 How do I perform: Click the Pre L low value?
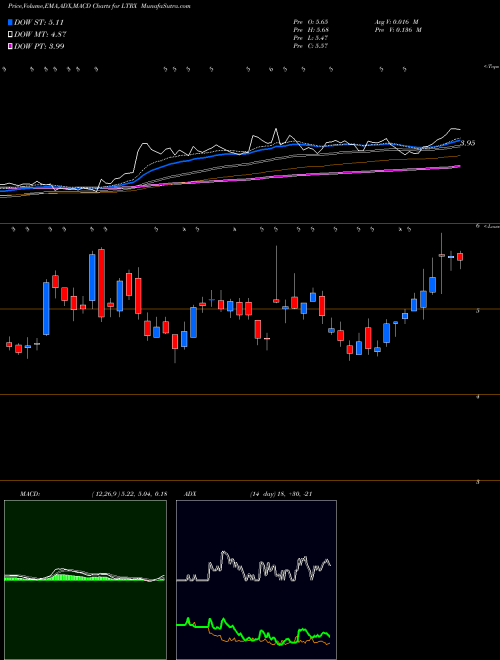tap(311, 38)
